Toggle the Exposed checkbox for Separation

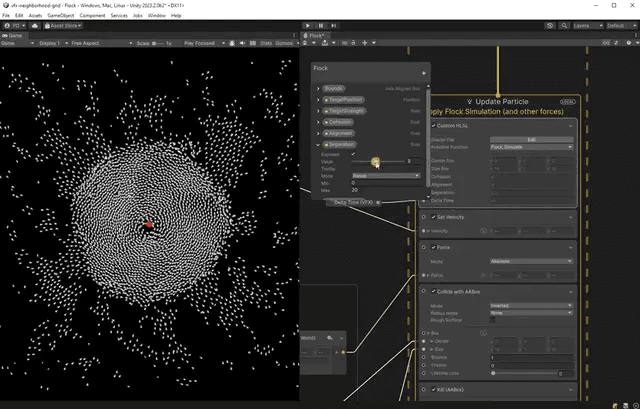click(353, 154)
